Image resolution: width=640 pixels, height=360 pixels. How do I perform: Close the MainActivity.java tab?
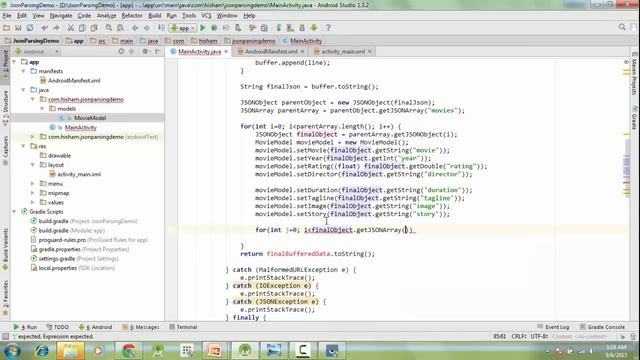(x=226, y=51)
